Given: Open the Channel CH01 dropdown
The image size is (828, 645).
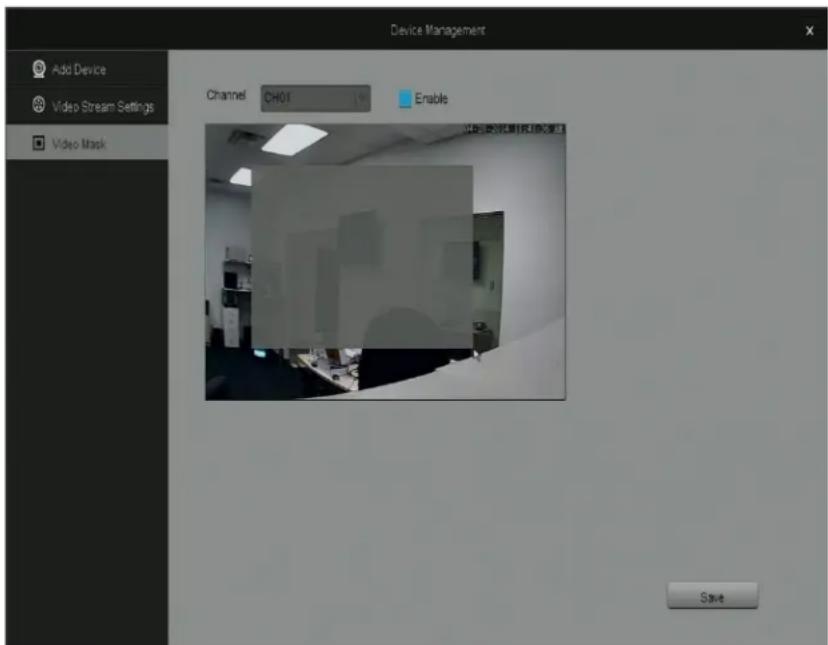Looking at the screenshot, I should pos(315,98).
